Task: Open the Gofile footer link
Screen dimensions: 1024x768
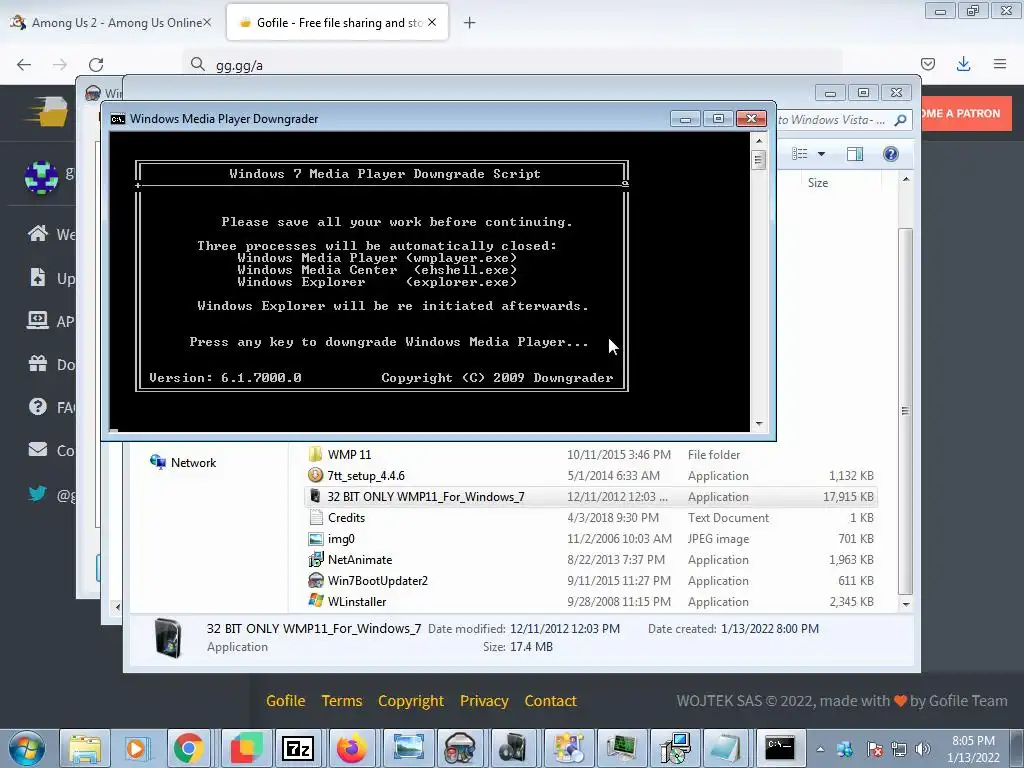Action: click(285, 701)
